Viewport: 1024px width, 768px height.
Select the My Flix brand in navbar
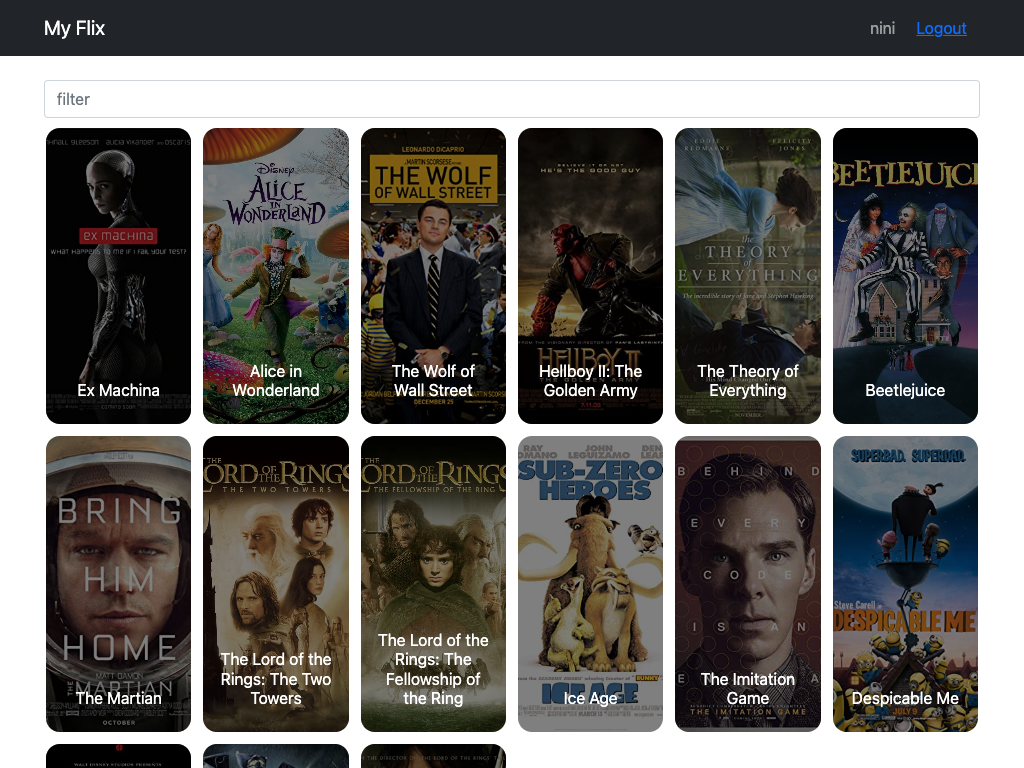pos(73,28)
